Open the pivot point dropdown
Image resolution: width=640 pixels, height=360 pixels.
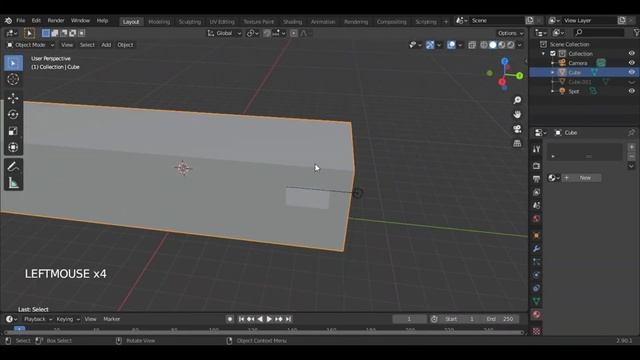tap(253, 33)
